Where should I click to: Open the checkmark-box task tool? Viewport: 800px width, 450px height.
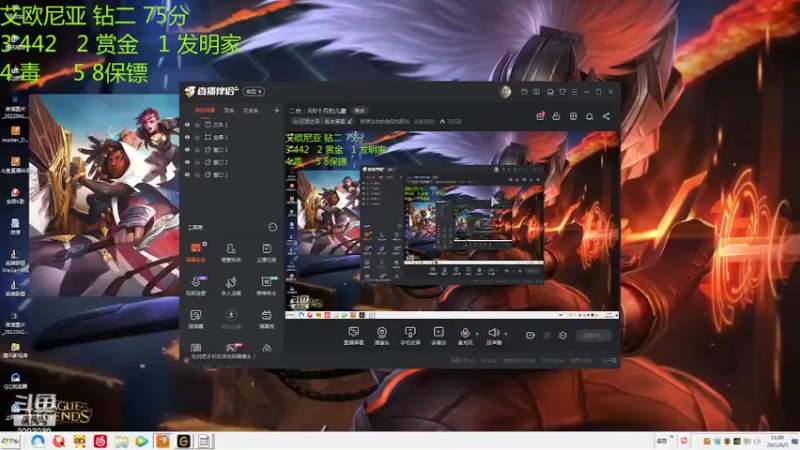[x=266, y=253]
